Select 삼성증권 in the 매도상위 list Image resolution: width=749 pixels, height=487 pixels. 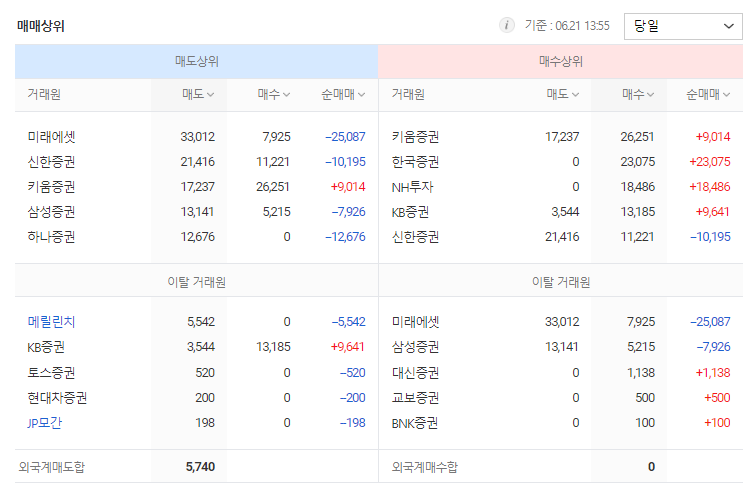[x=51, y=212]
